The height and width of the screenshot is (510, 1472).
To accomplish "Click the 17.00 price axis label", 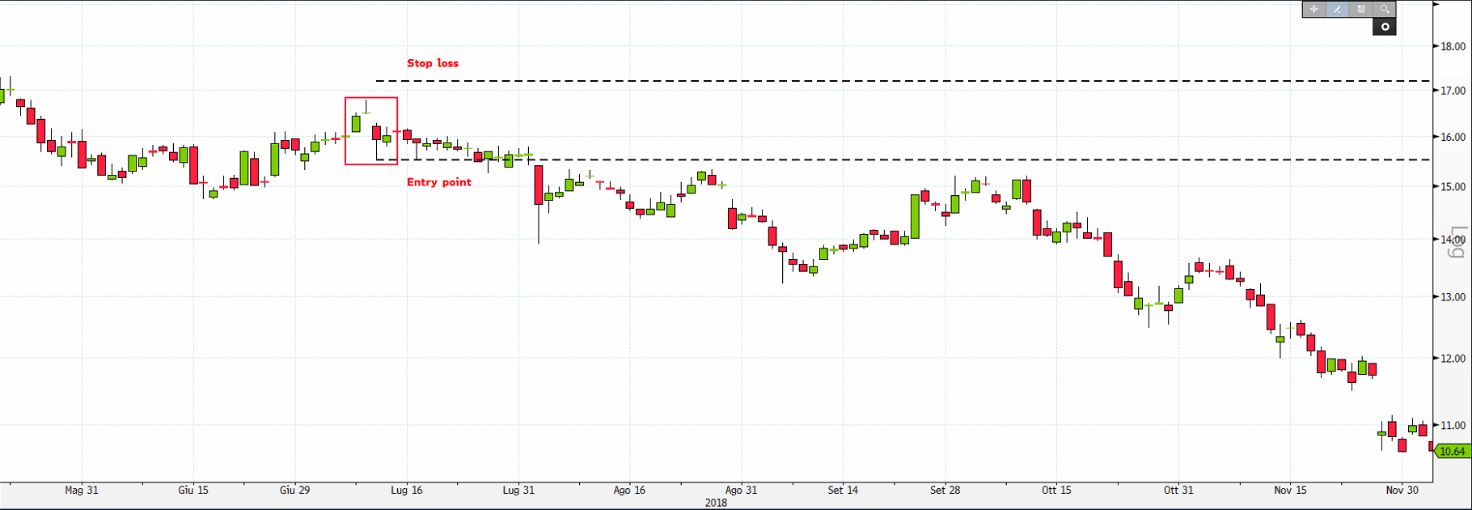I will (1452, 90).
